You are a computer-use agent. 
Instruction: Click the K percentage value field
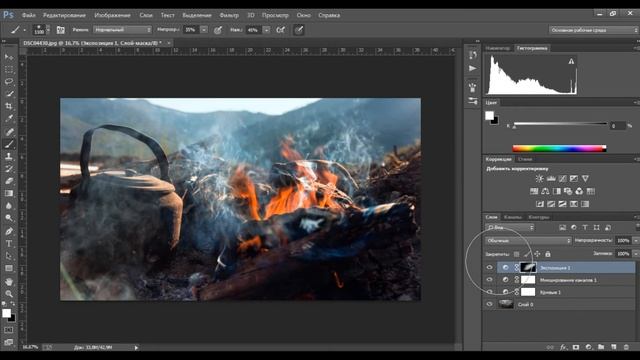click(618, 126)
